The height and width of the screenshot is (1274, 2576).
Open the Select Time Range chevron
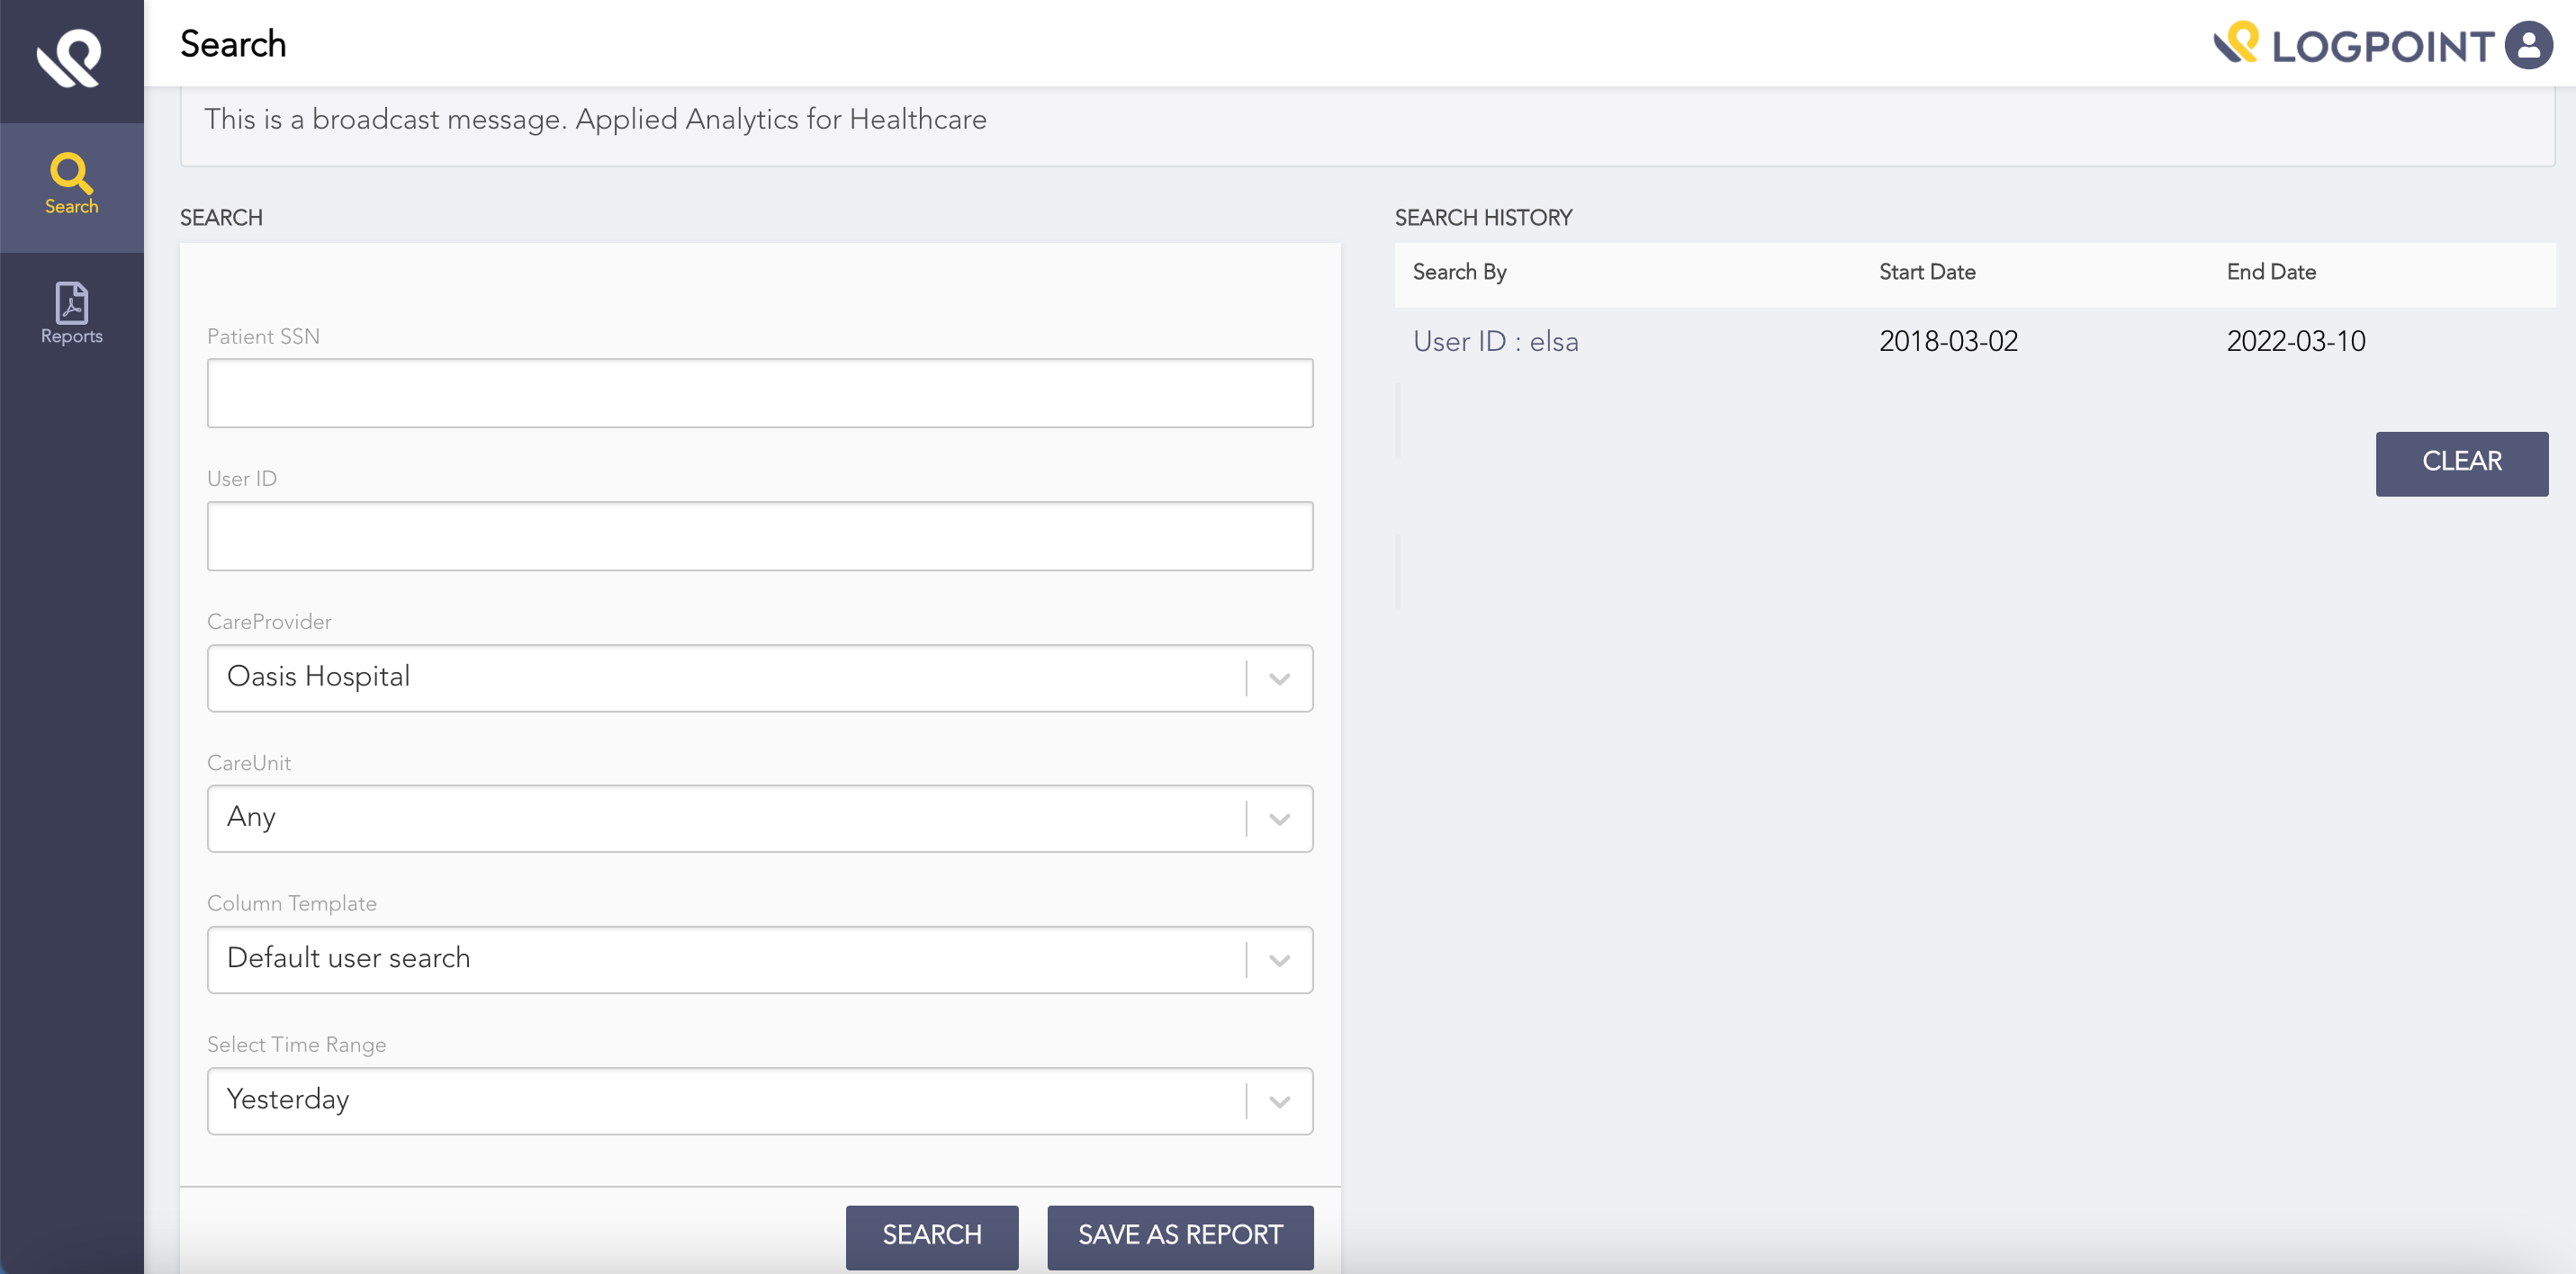tap(1278, 1101)
